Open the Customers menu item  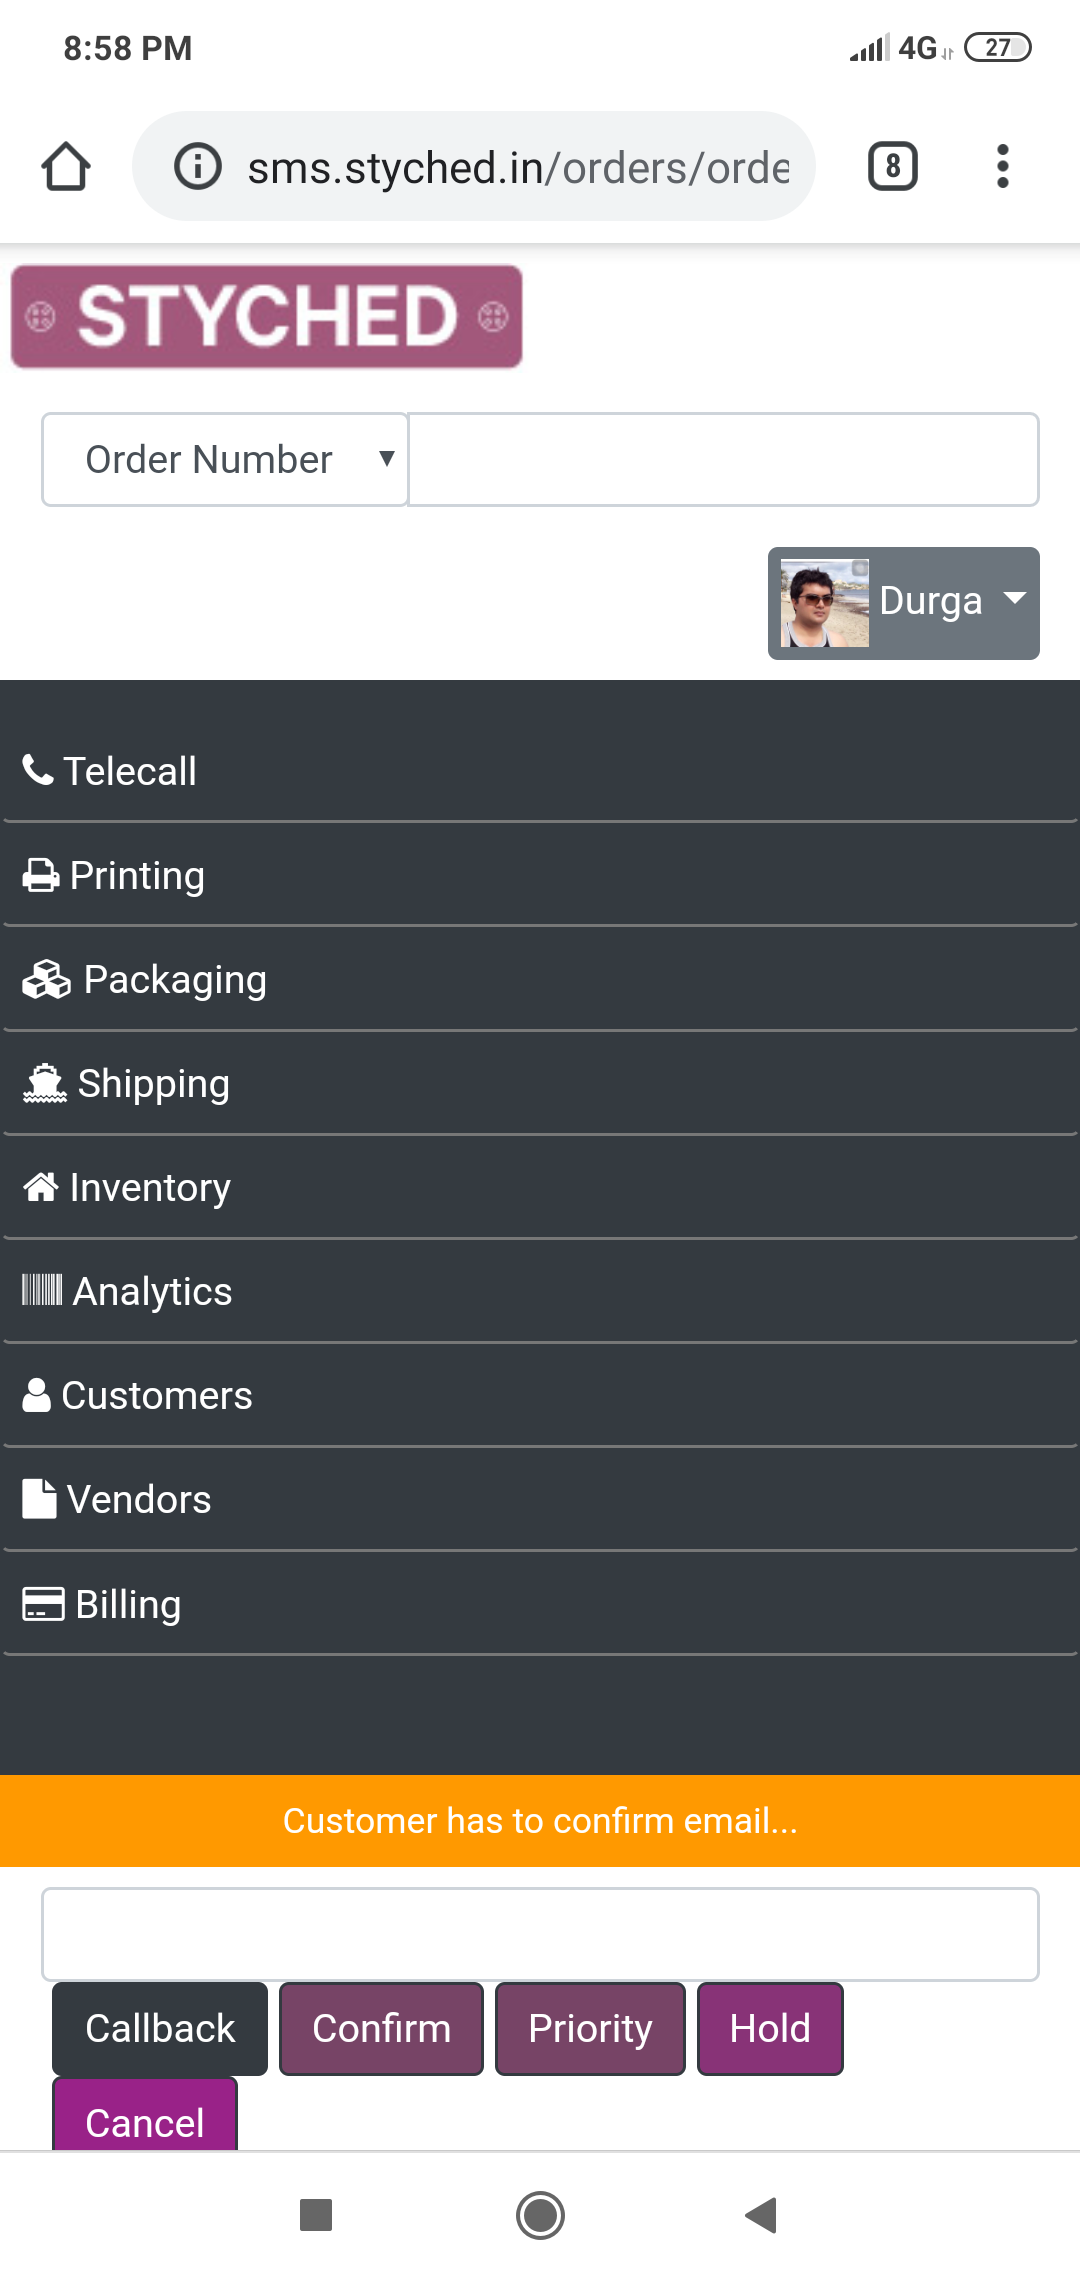(540, 1395)
